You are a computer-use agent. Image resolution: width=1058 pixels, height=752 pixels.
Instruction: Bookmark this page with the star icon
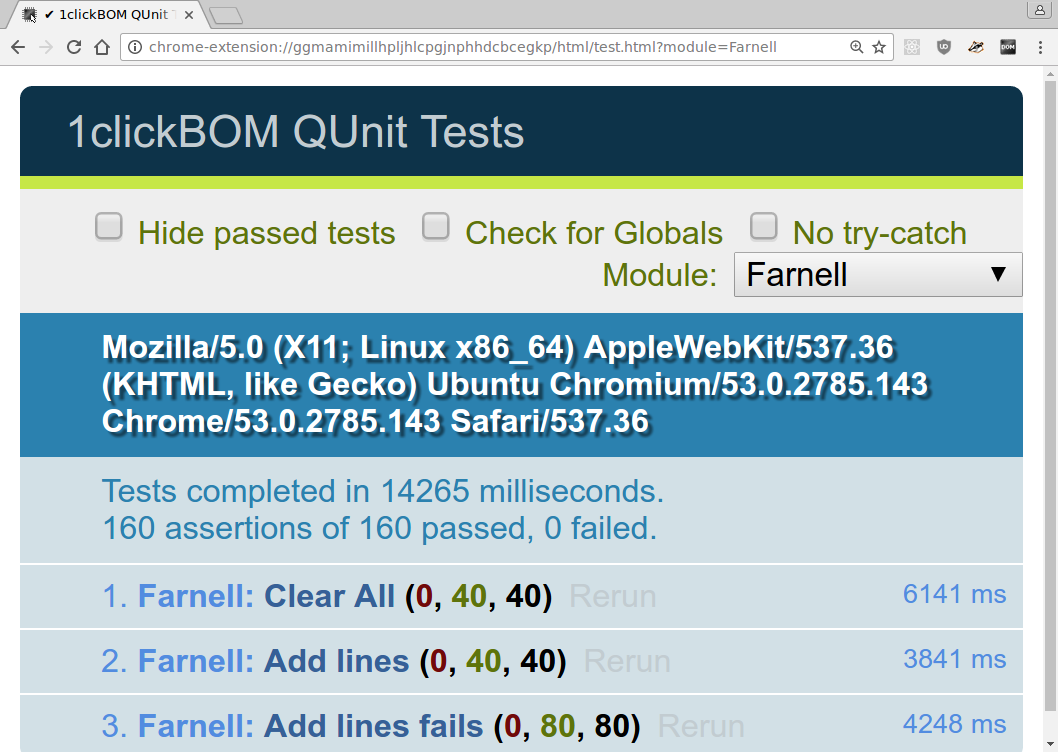click(879, 47)
